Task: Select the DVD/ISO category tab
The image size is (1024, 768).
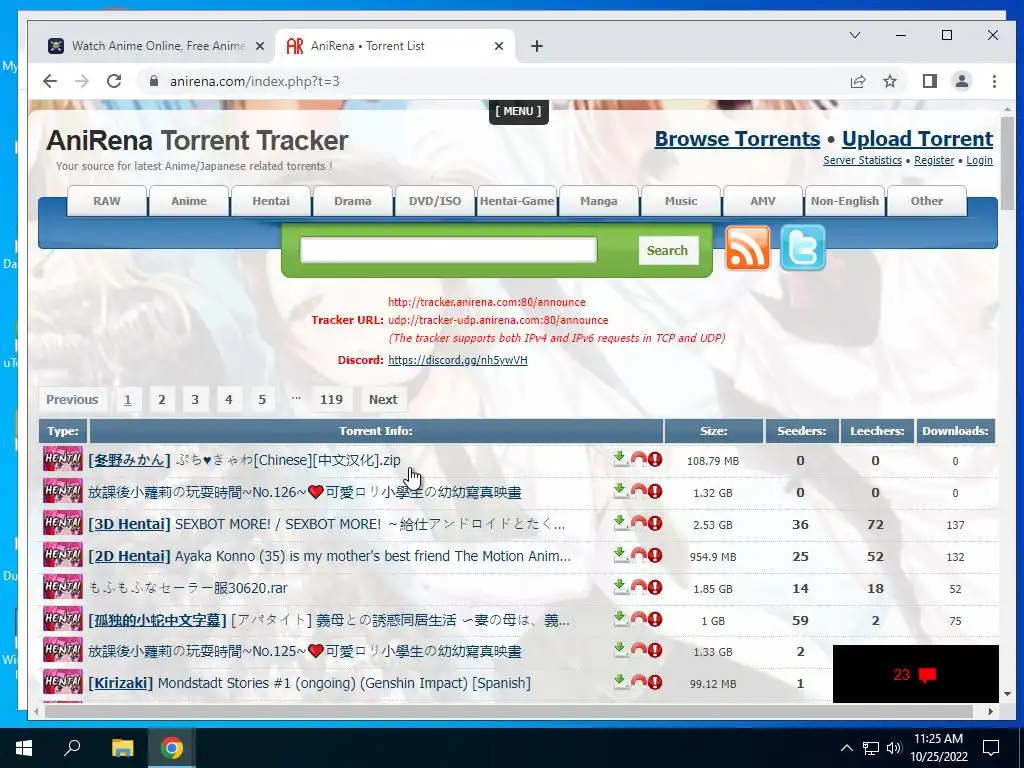Action: tap(435, 201)
